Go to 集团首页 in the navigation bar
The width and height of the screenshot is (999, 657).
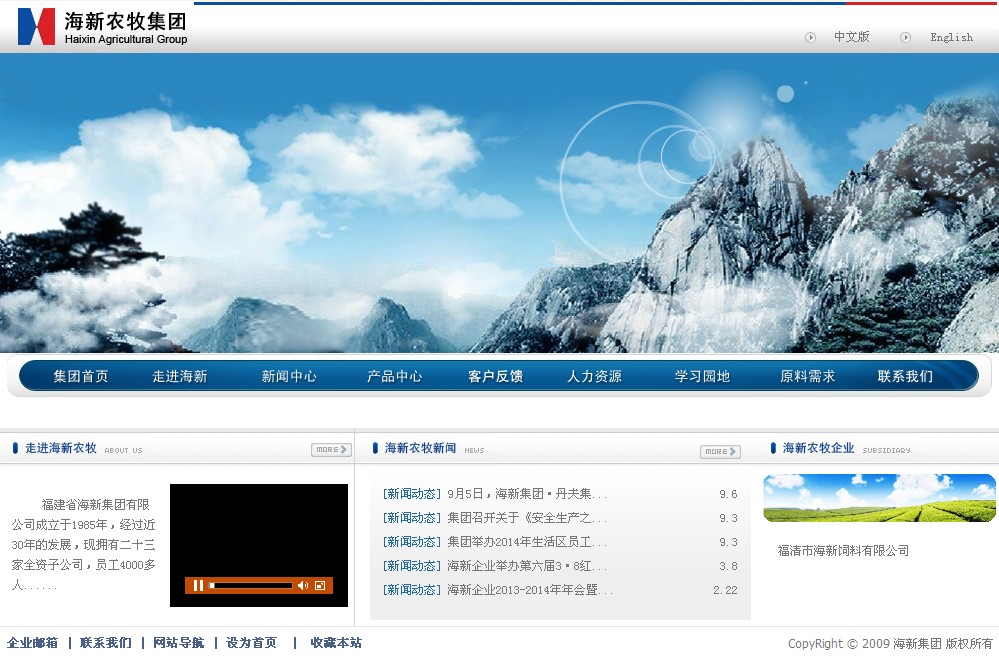pos(81,376)
